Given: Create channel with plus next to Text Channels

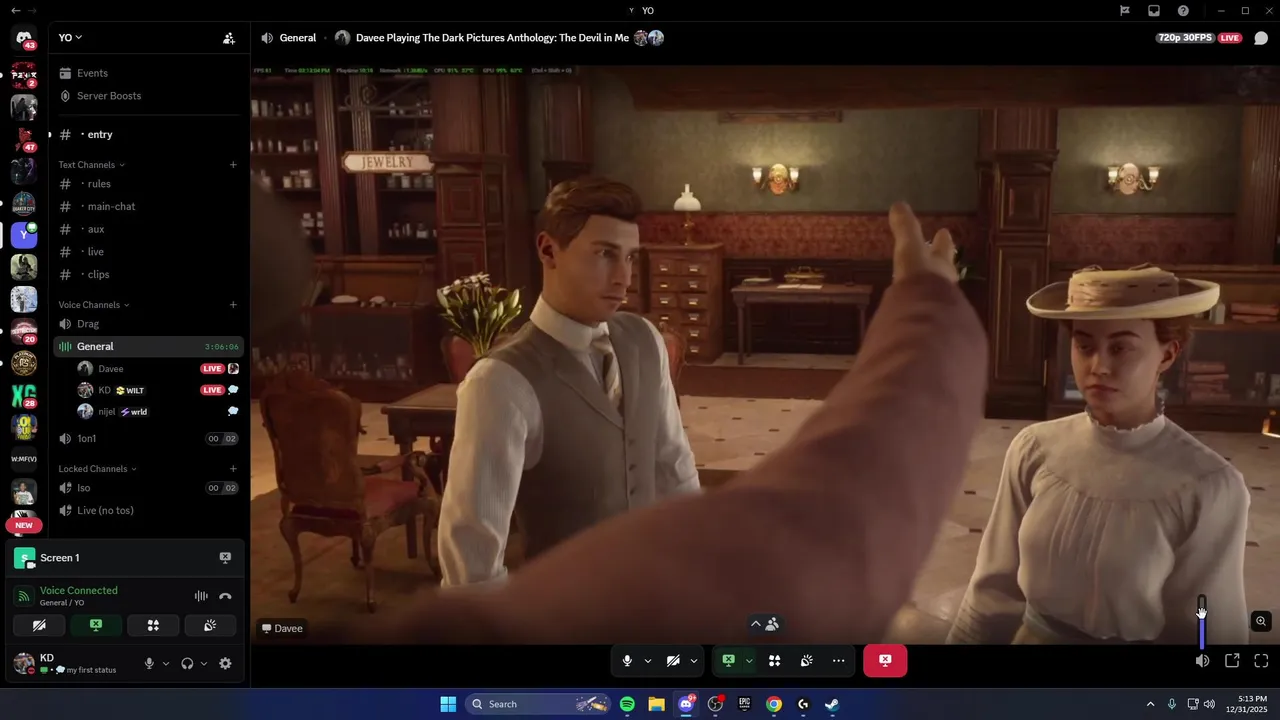Looking at the screenshot, I should click(x=233, y=165).
